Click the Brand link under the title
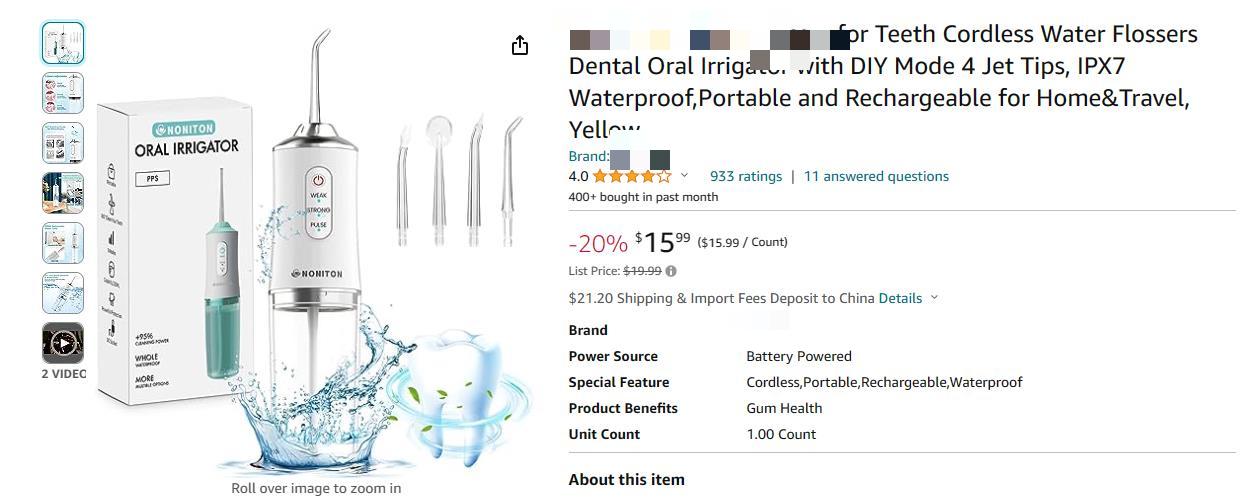Image resolution: width=1251 pixels, height=497 pixels. 619,157
